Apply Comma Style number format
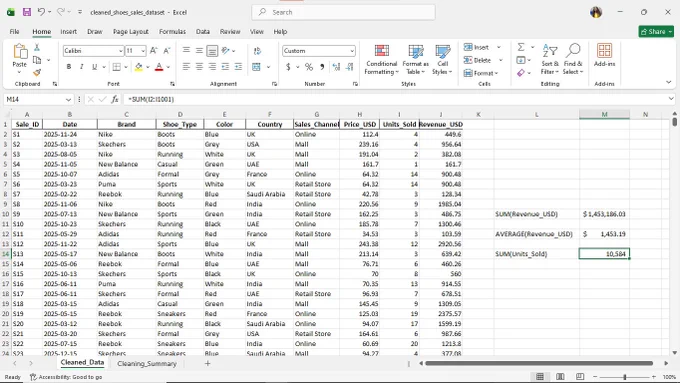Screen dimensions: 680x383 pos(322,67)
